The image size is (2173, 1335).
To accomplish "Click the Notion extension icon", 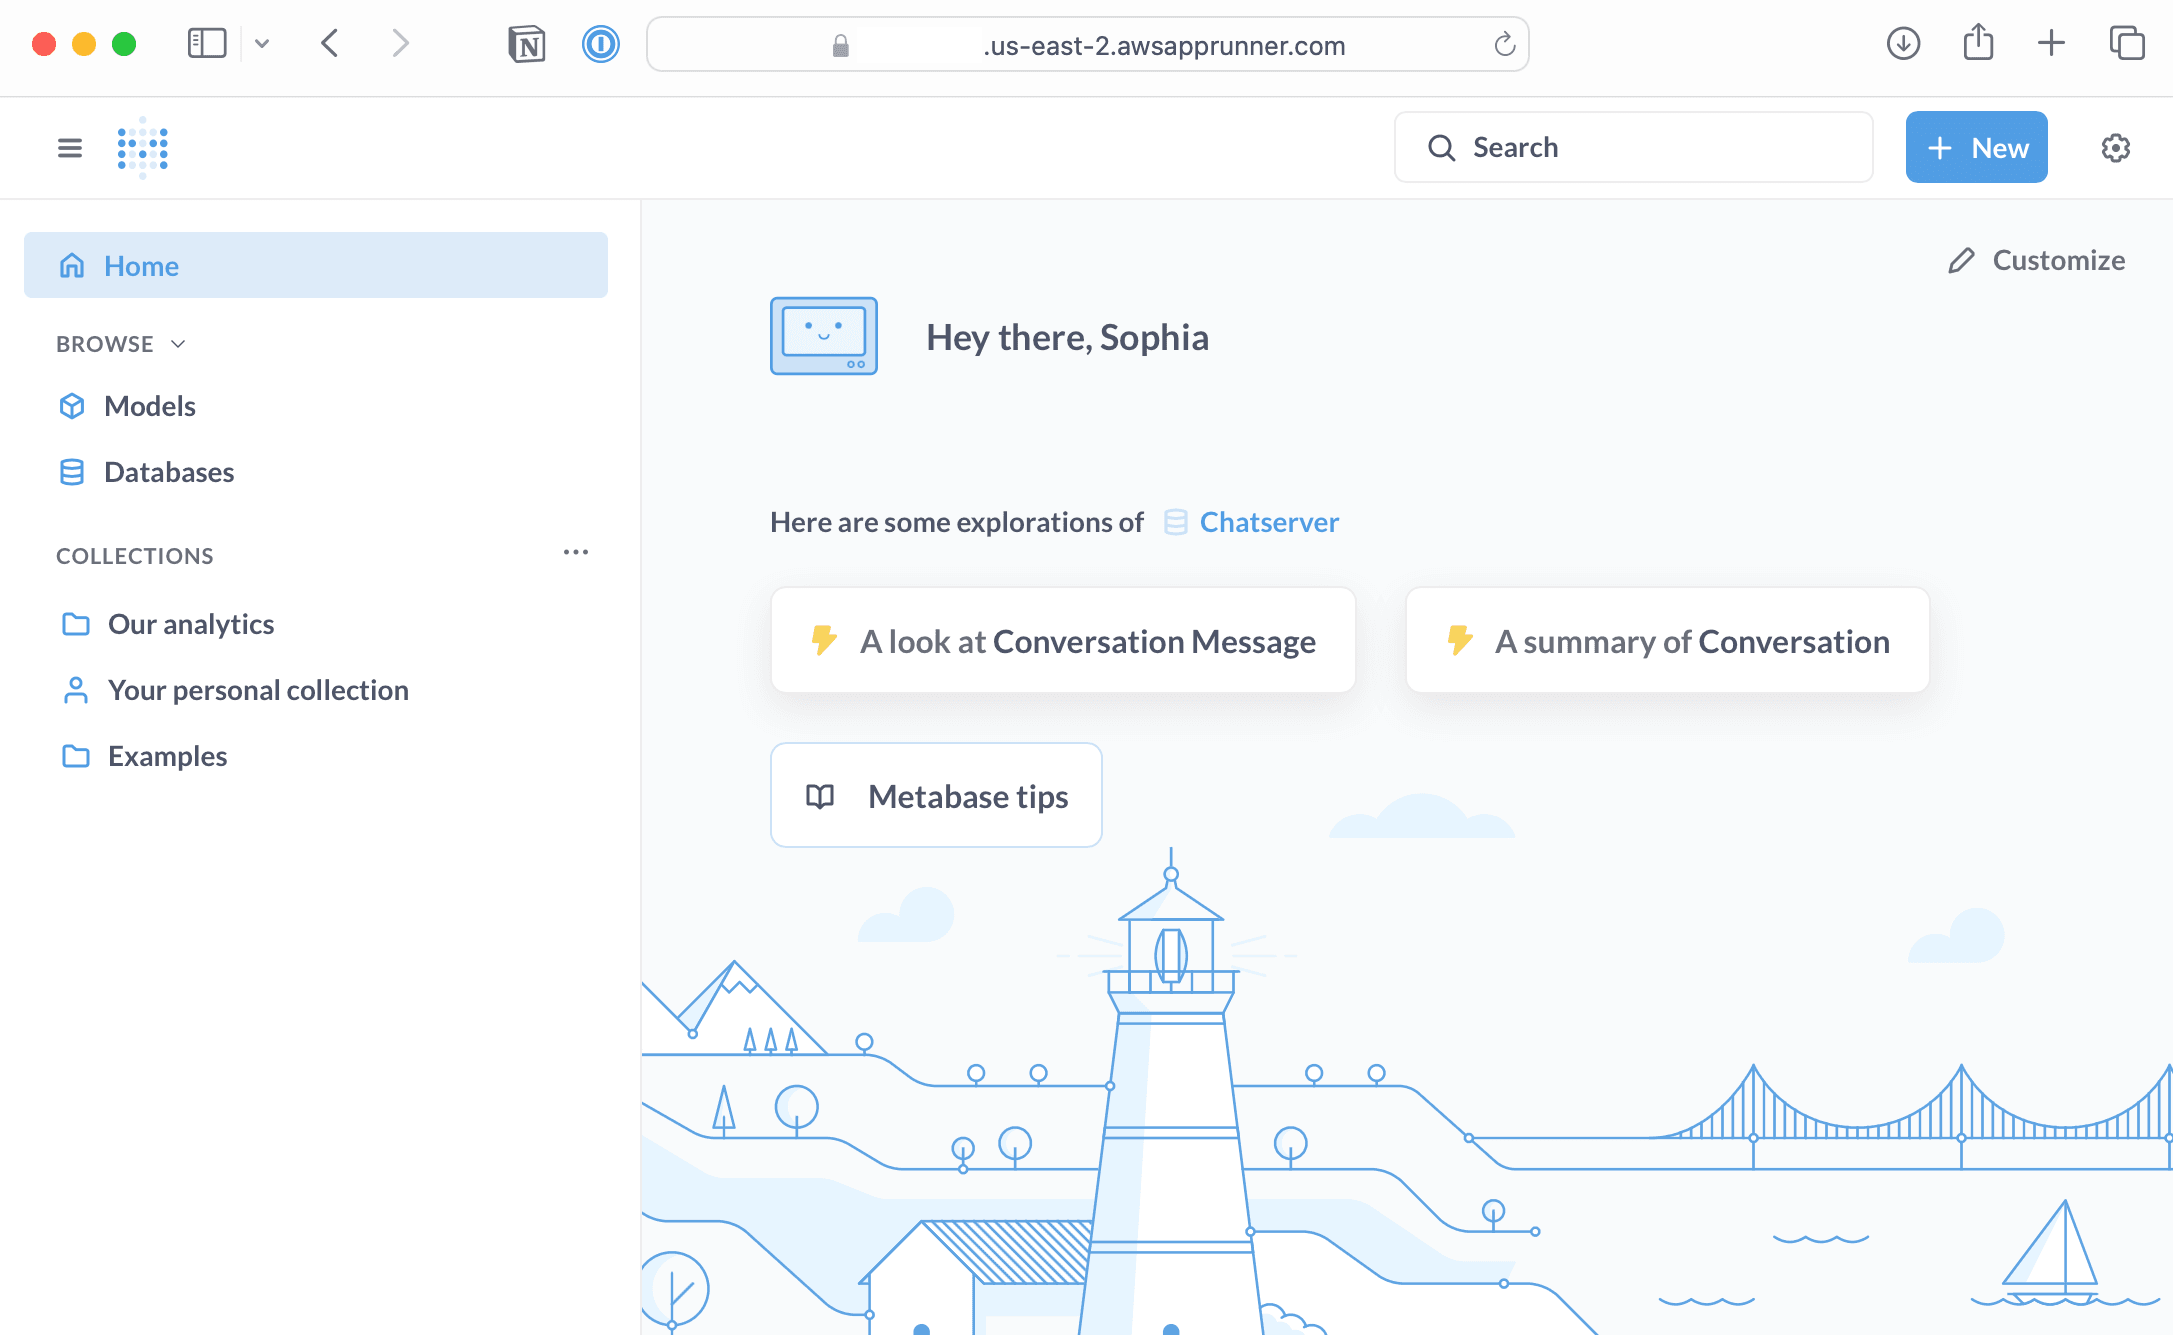I will 527,44.
